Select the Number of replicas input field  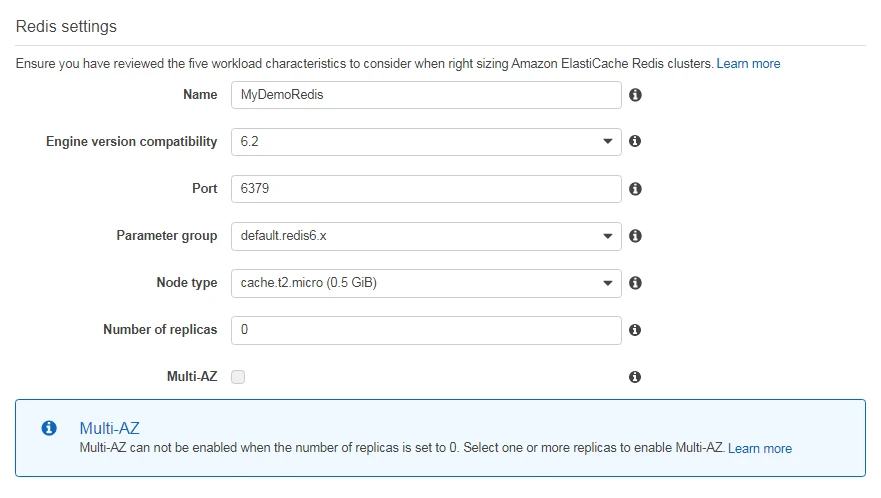tap(425, 330)
